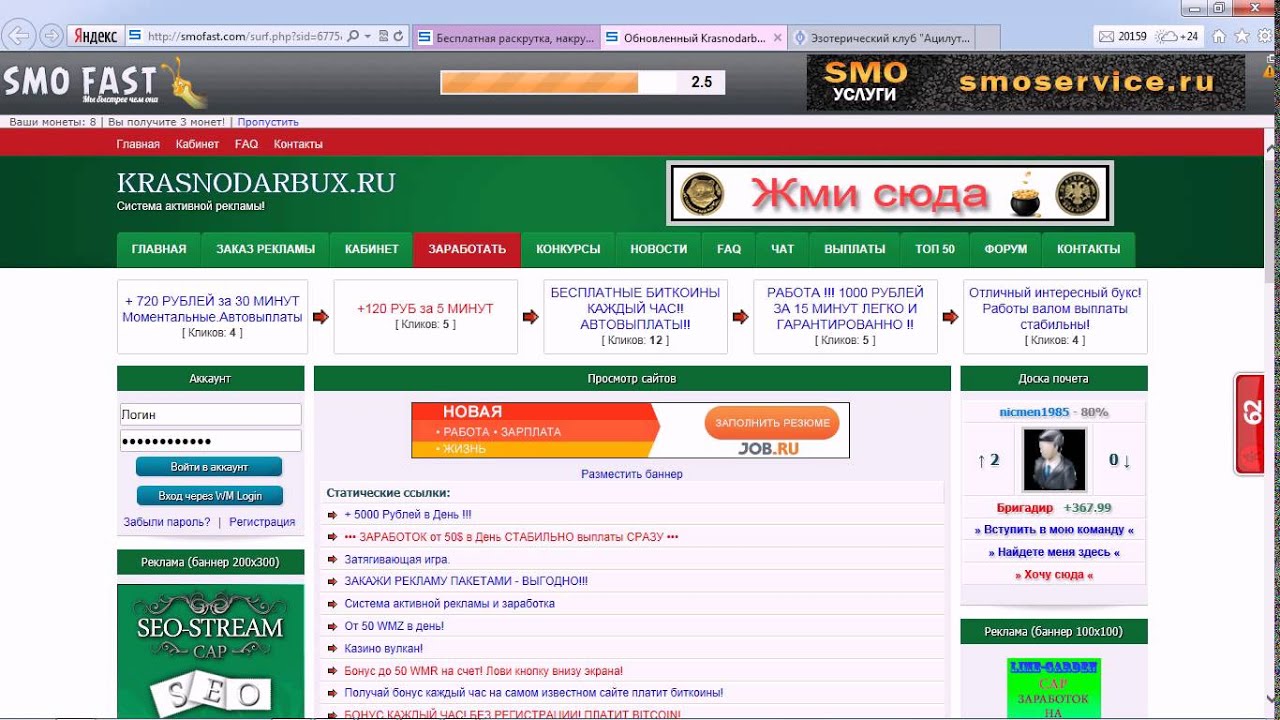Click the '» Вступить в мою команду «' link
Image resolution: width=1280 pixels, height=720 pixels.
(x=1054, y=530)
